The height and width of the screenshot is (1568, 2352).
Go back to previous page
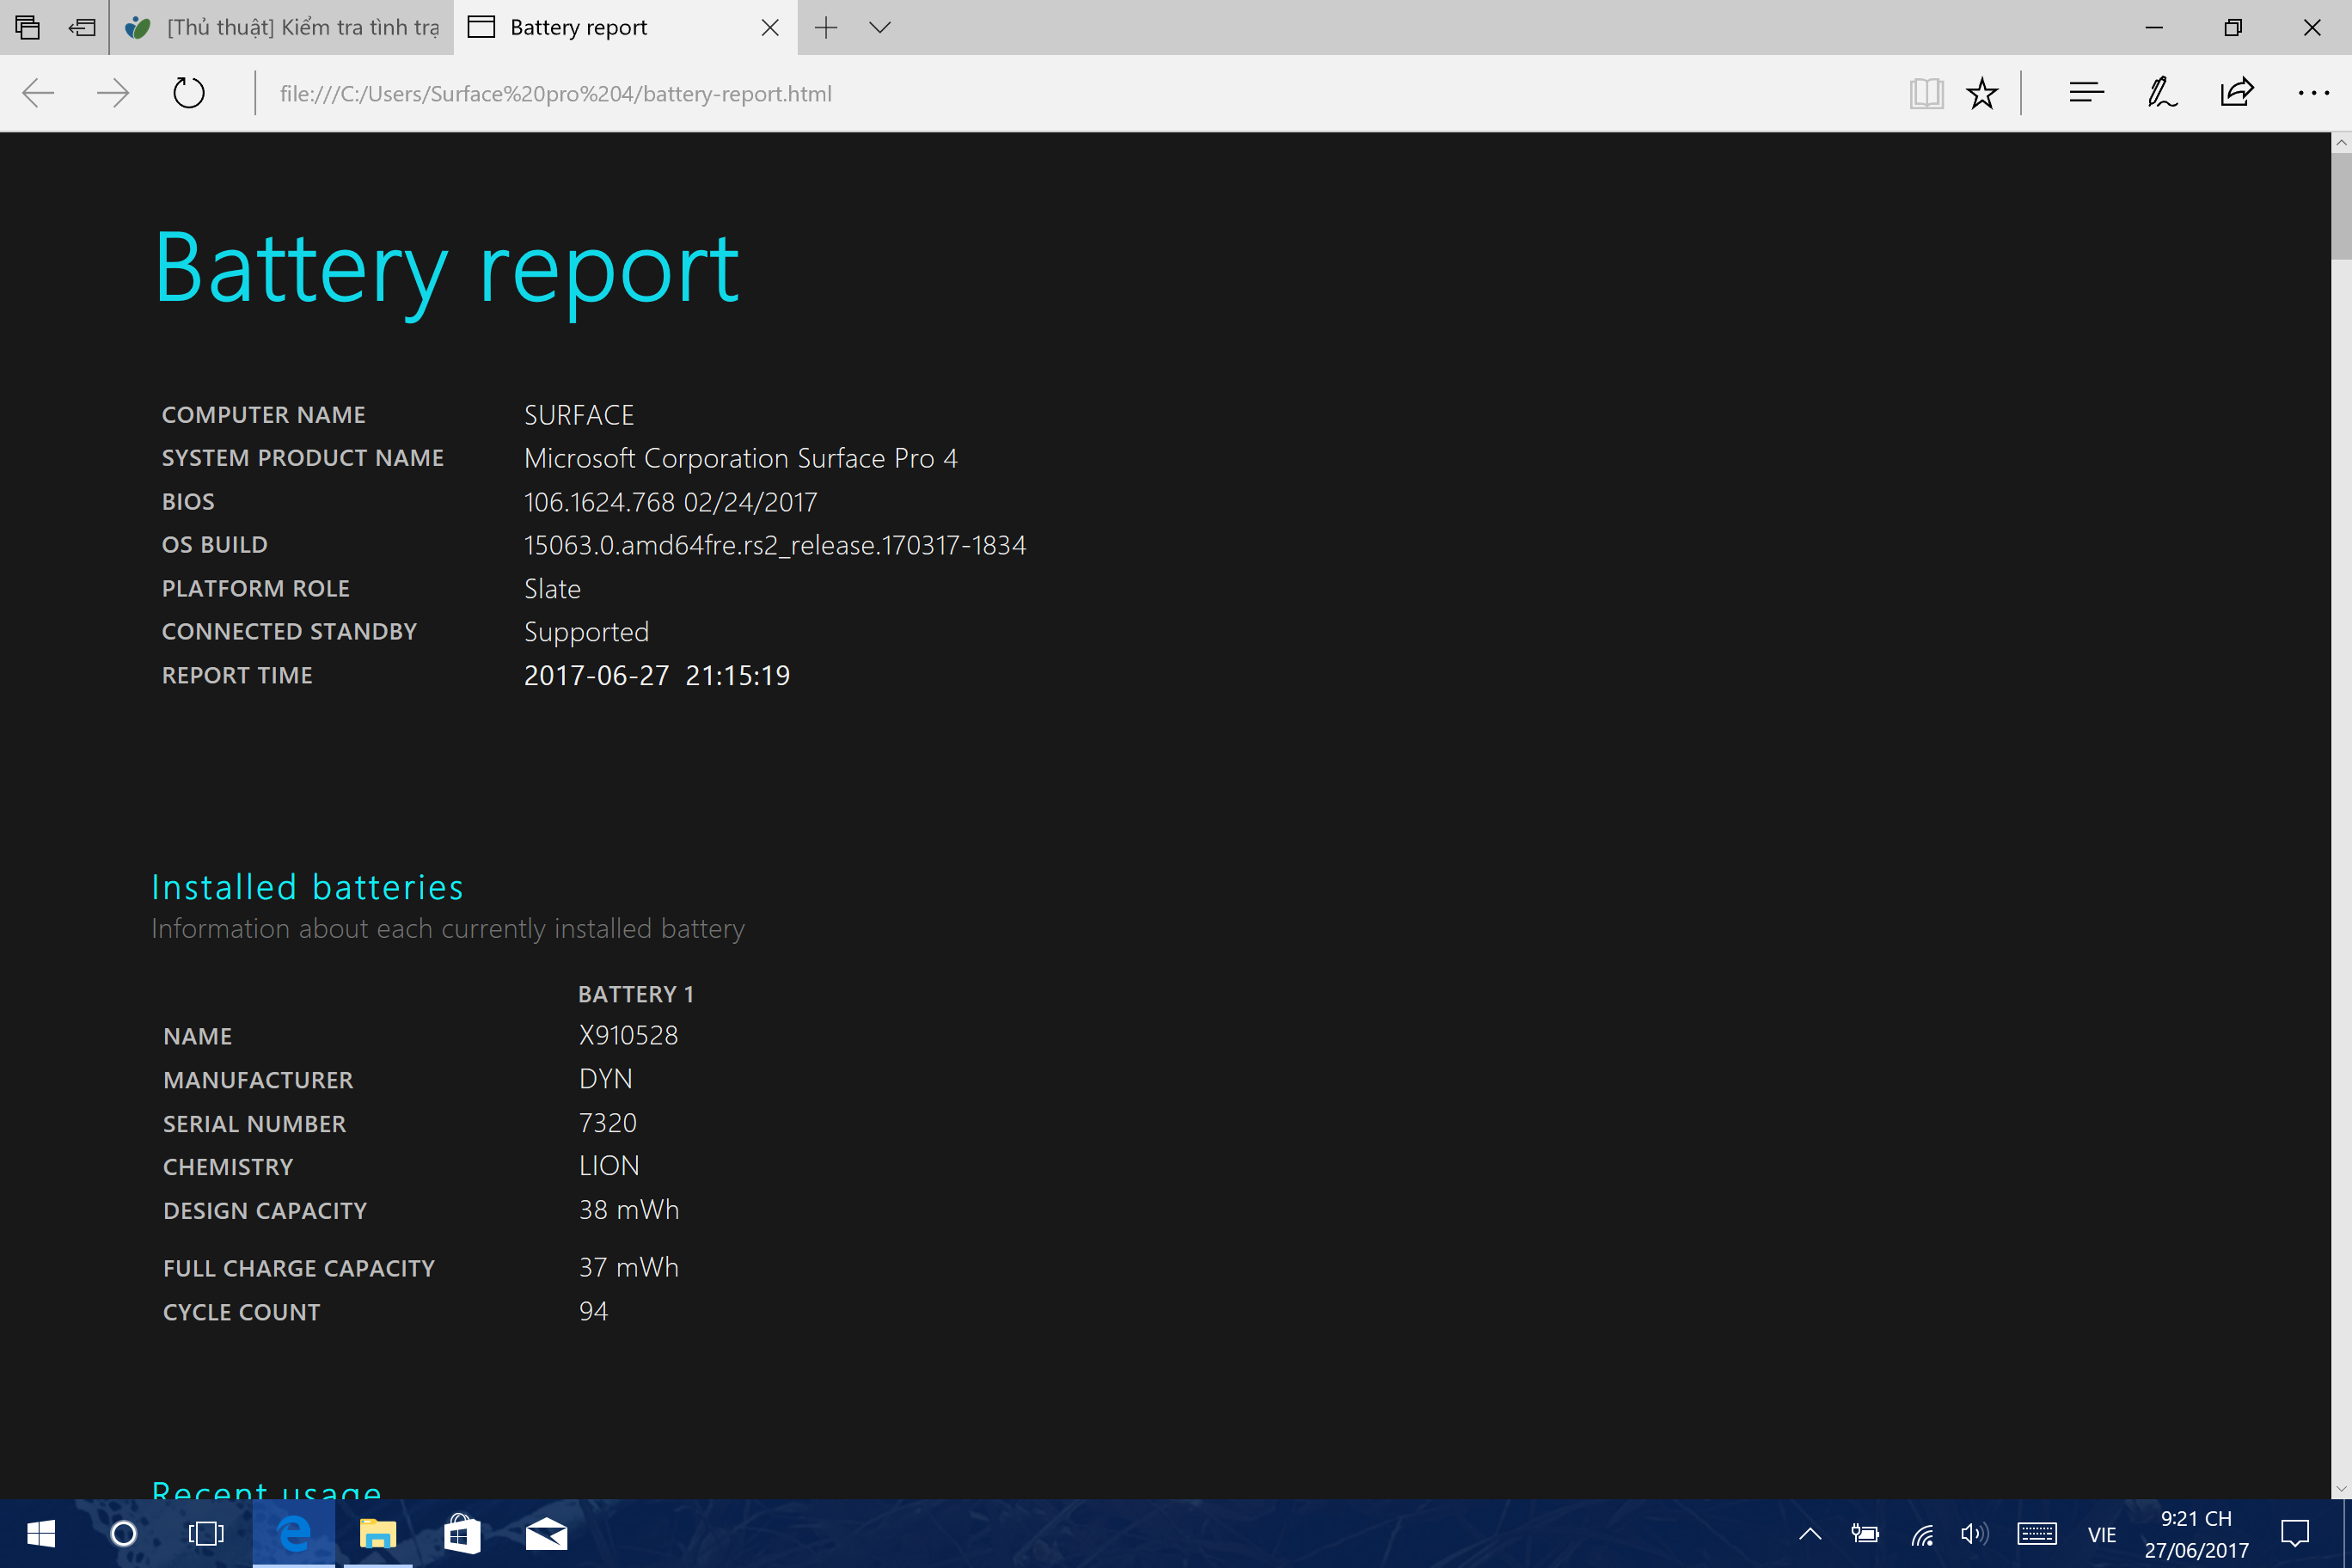point(38,93)
